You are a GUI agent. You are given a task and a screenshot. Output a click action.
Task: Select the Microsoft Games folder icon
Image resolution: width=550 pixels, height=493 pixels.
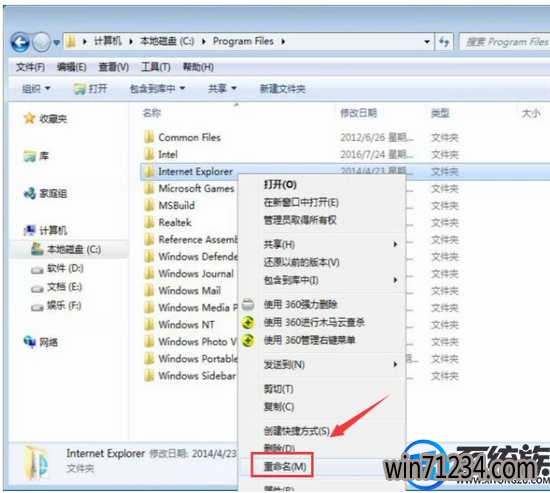149,188
